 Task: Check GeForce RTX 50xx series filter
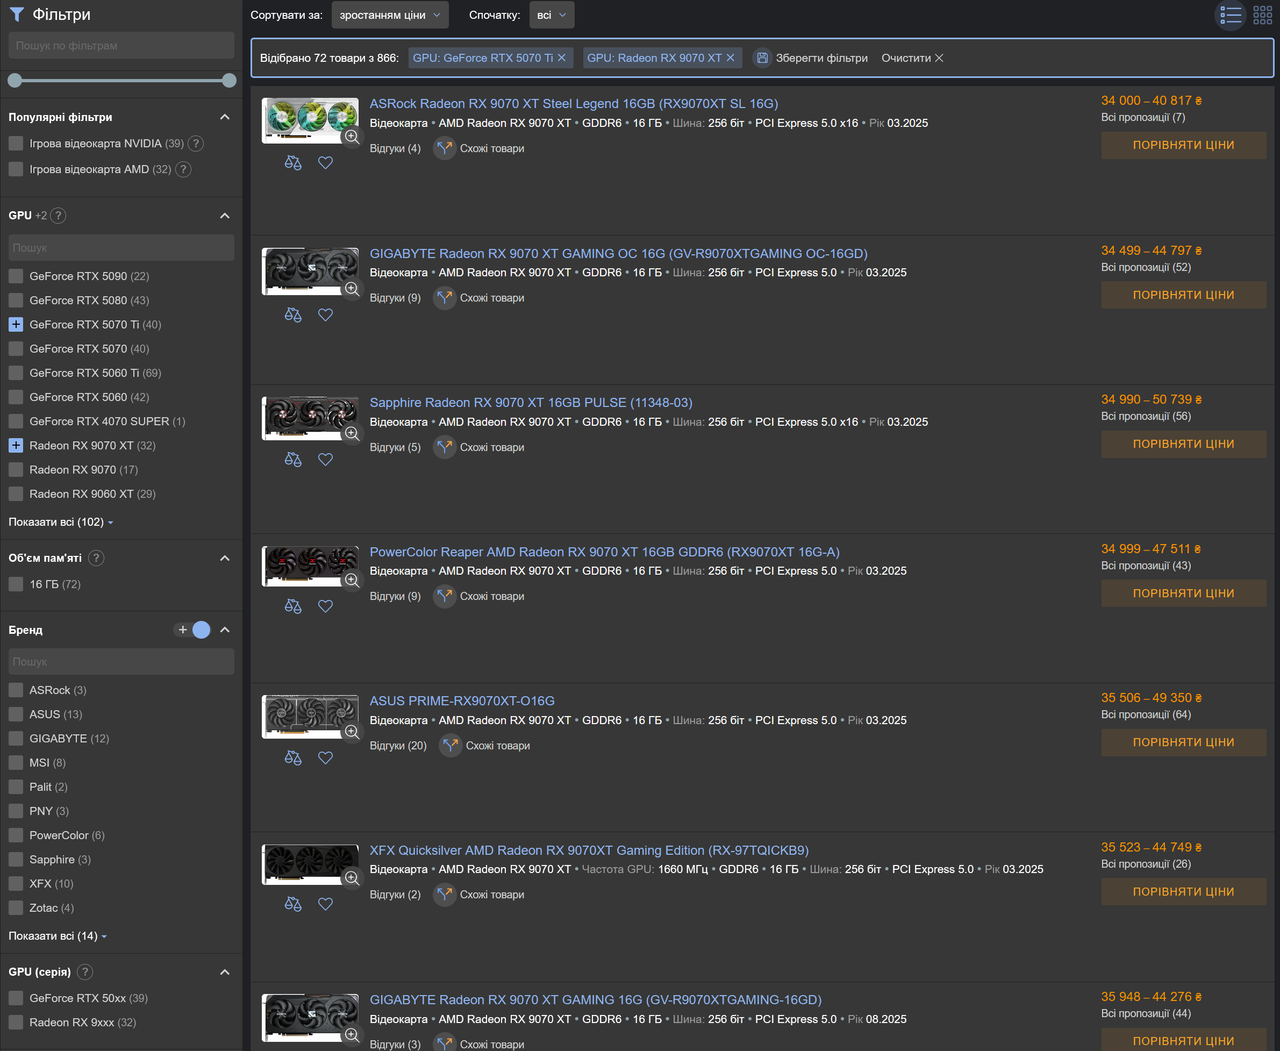pyautogui.click(x=16, y=998)
